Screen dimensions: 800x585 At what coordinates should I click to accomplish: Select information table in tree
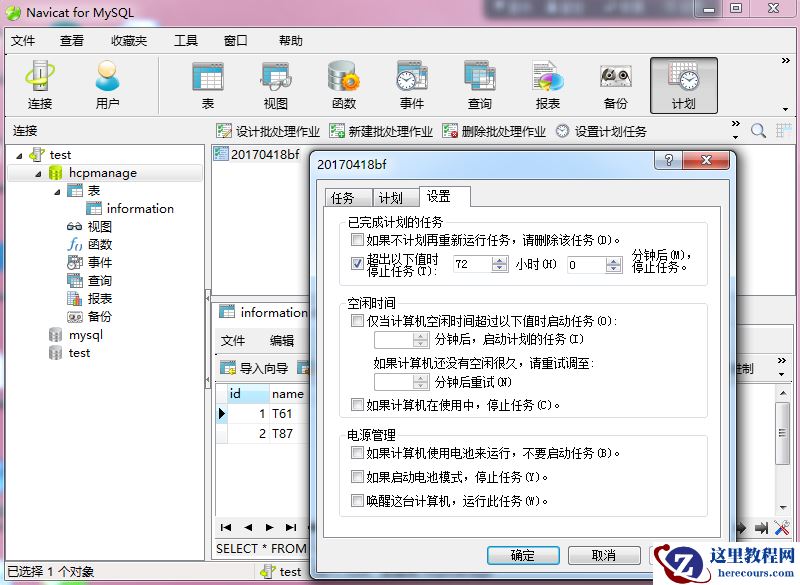pyautogui.click(x=130, y=209)
